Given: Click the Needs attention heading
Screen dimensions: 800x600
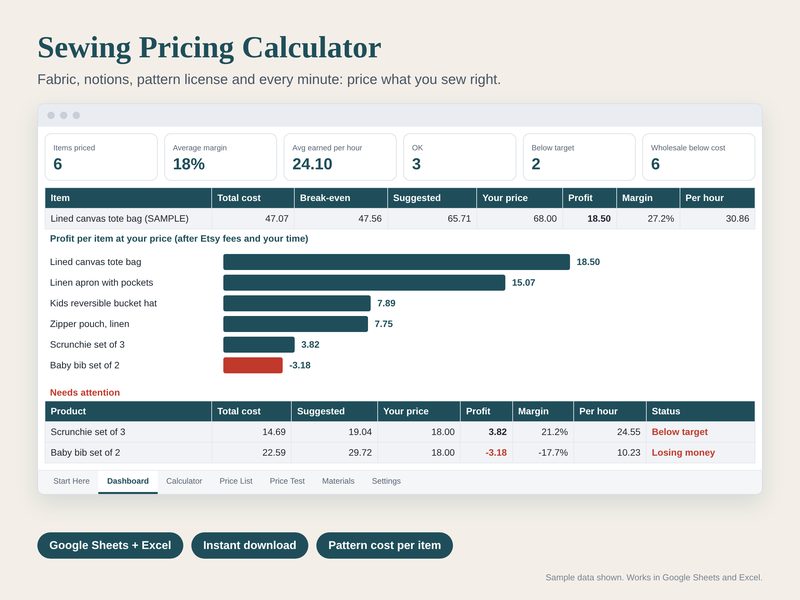Looking at the screenshot, I should click(x=85, y=392).
